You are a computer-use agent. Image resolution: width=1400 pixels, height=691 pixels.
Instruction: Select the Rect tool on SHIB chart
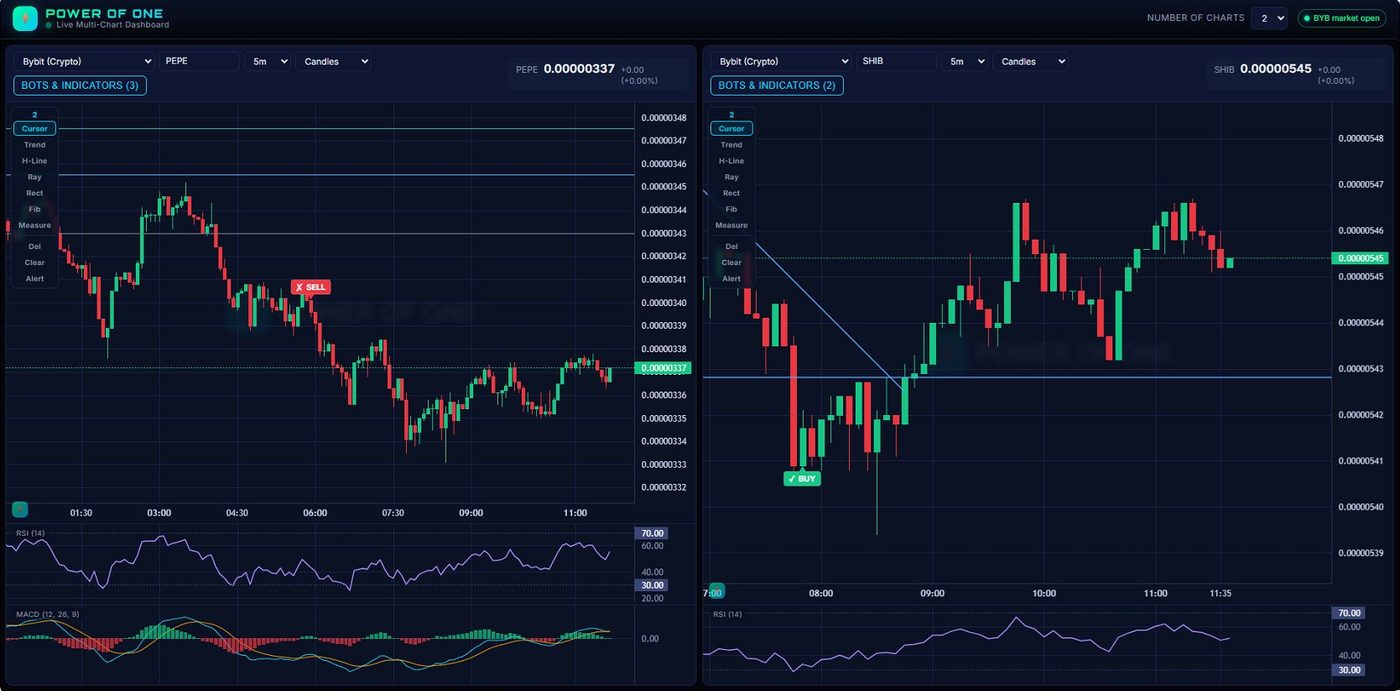(732, 193)
